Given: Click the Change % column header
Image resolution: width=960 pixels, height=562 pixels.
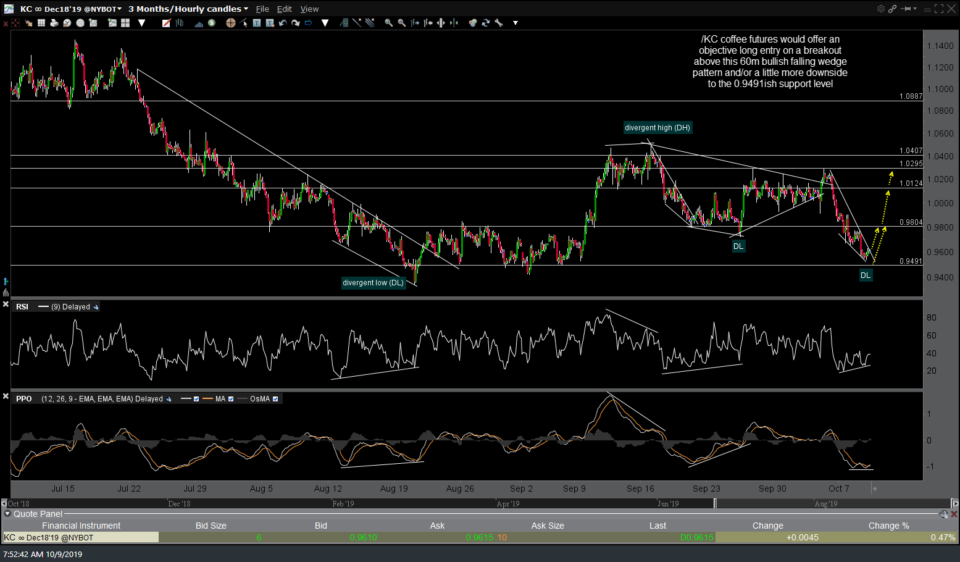Looking at the screenshot, I should coord(888,525).
